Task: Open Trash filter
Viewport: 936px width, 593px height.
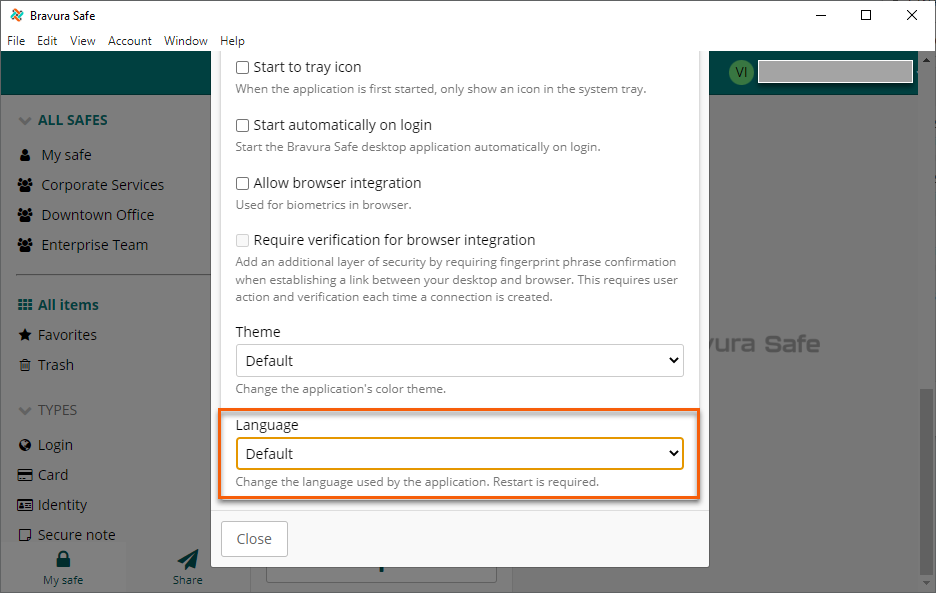Action: click(56, 365)
